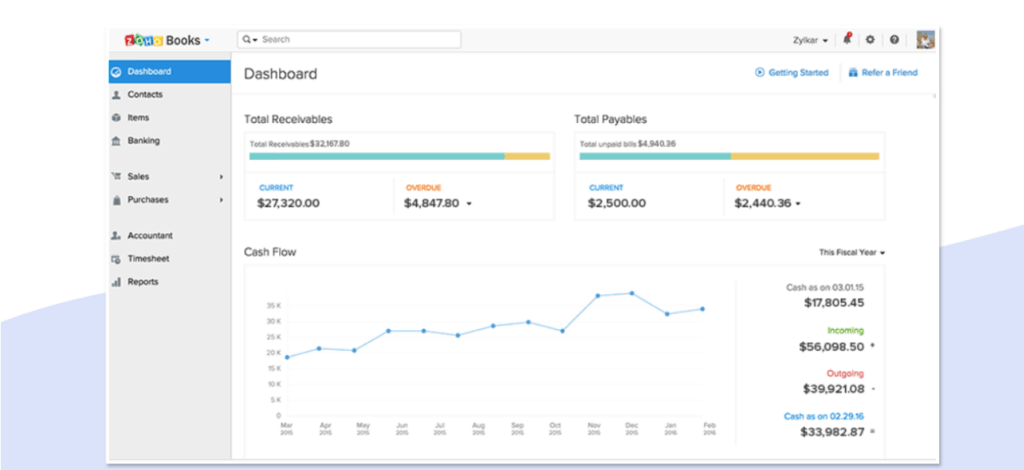Click the Refer a Friend gift icon
1024x470 pixels.
coord(853,72)
